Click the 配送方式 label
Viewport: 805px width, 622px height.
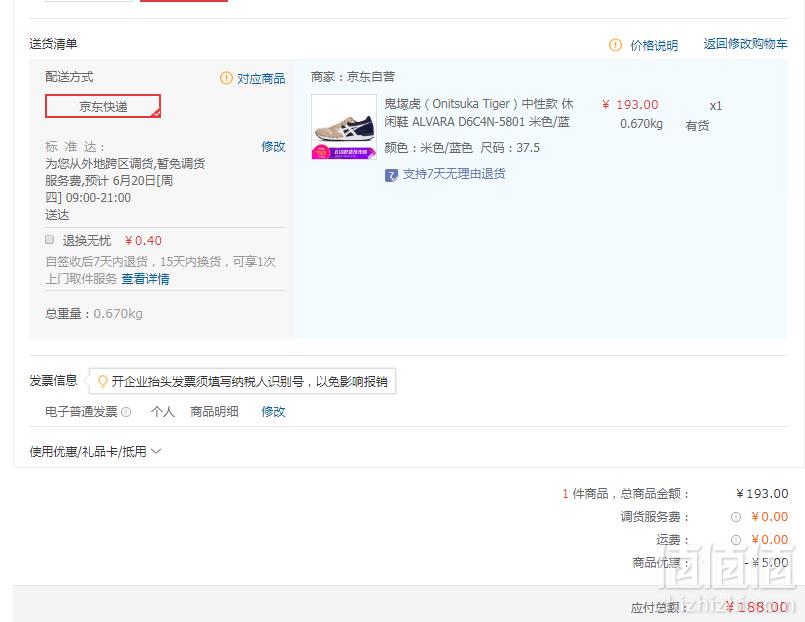(x=69, y=77)
